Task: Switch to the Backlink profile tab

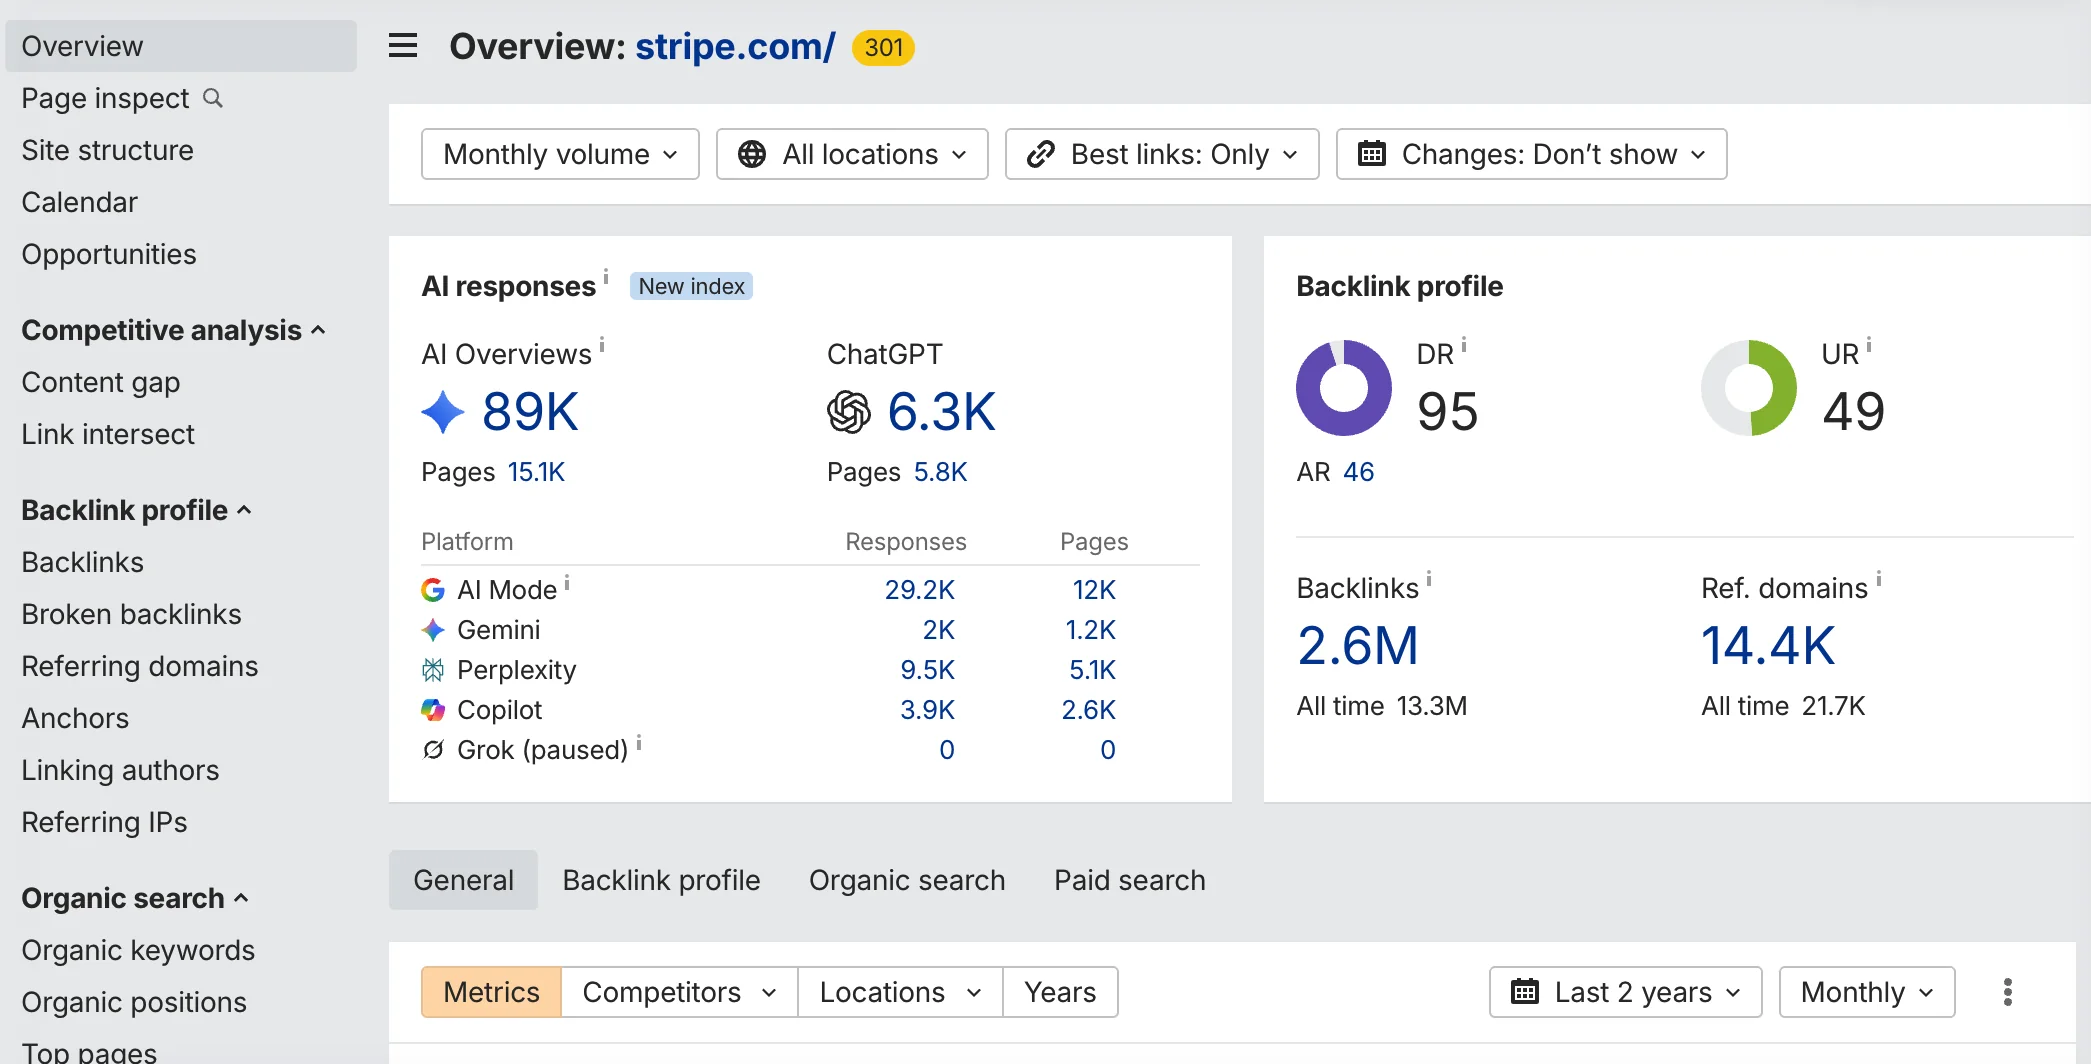Action: 661,880
